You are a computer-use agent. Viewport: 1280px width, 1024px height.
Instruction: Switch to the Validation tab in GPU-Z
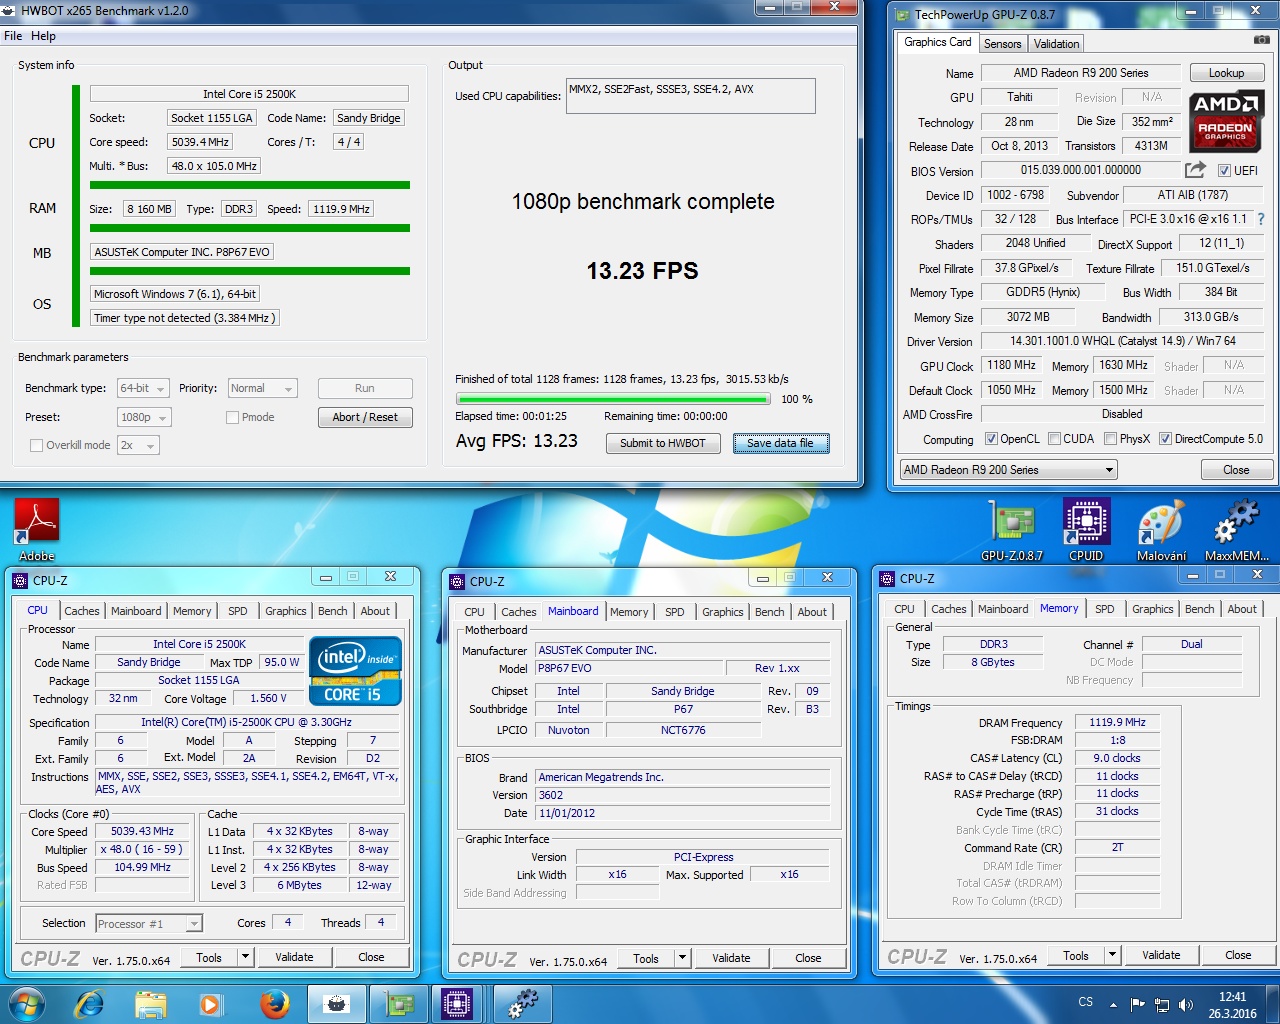[x=1056, y=44]
